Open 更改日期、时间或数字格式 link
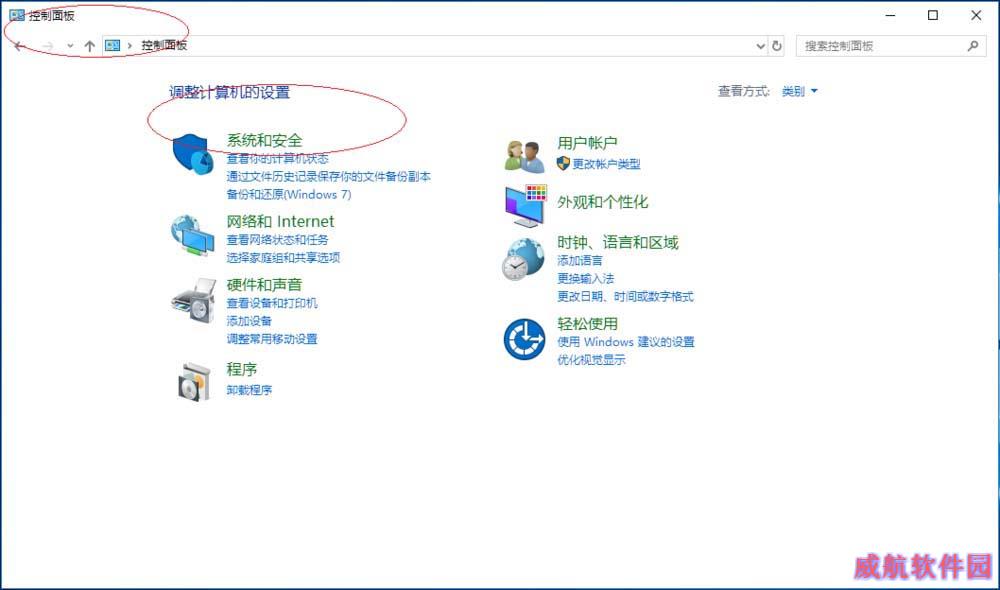The image size is (1000, 590). click(x=625, y=296)
